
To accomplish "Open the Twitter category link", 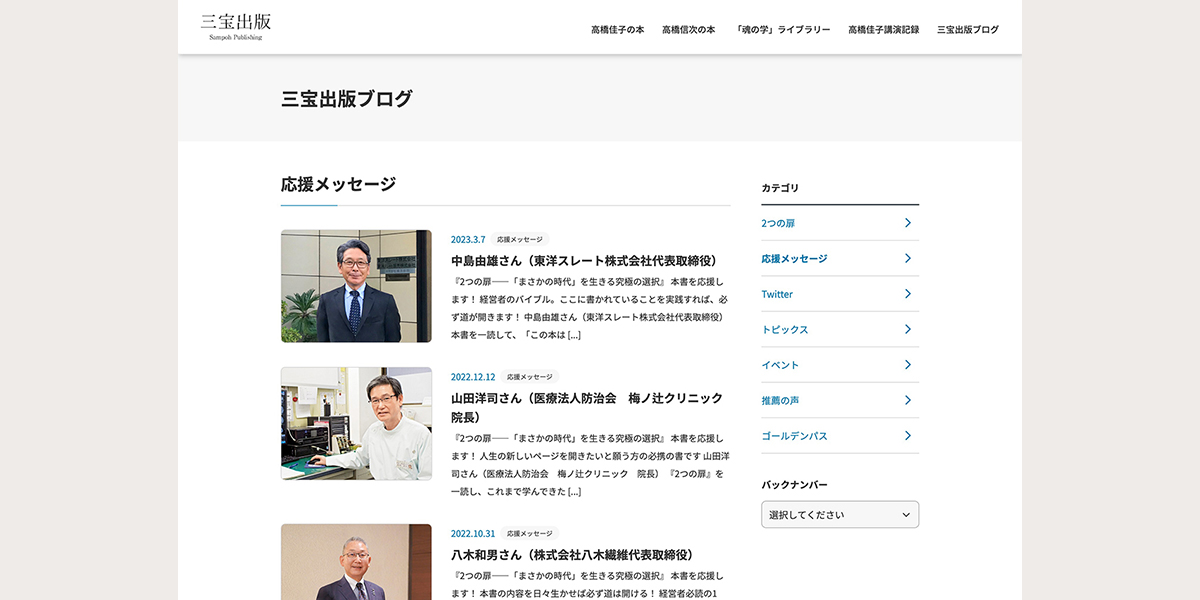I will [x=777, y=294].
